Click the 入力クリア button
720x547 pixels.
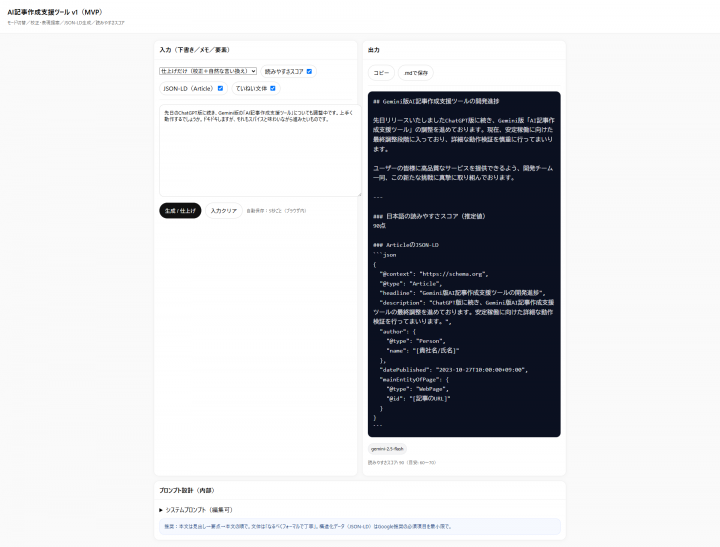[x=224, y=211]
